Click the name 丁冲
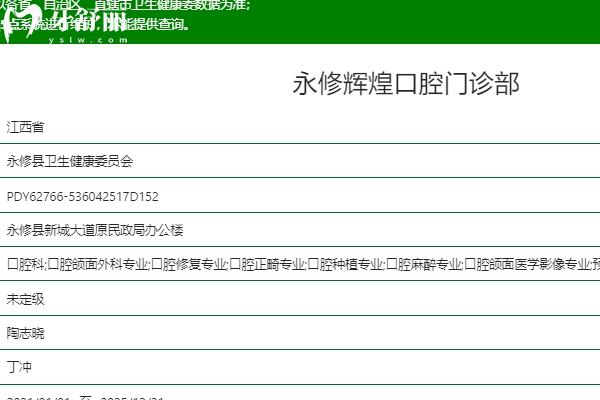This screenshot has width=600, height=400. 19,367
